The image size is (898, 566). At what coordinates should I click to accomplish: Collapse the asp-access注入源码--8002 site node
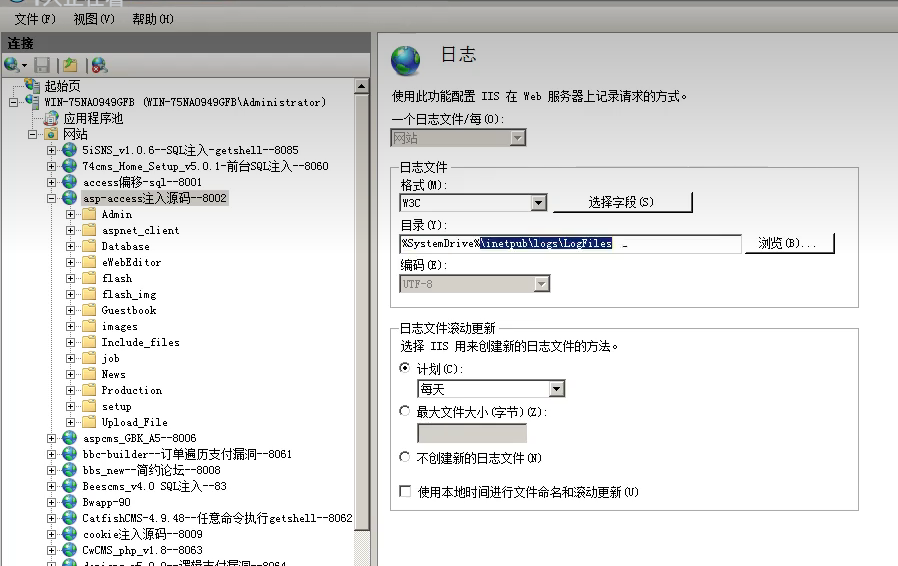click(x=52, y=198)
